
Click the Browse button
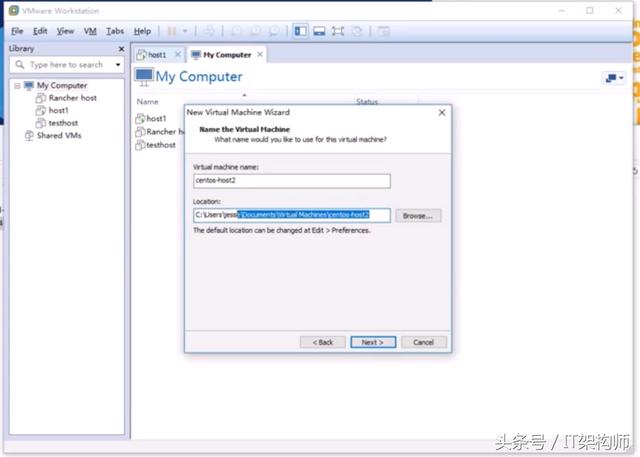[418, 216]
